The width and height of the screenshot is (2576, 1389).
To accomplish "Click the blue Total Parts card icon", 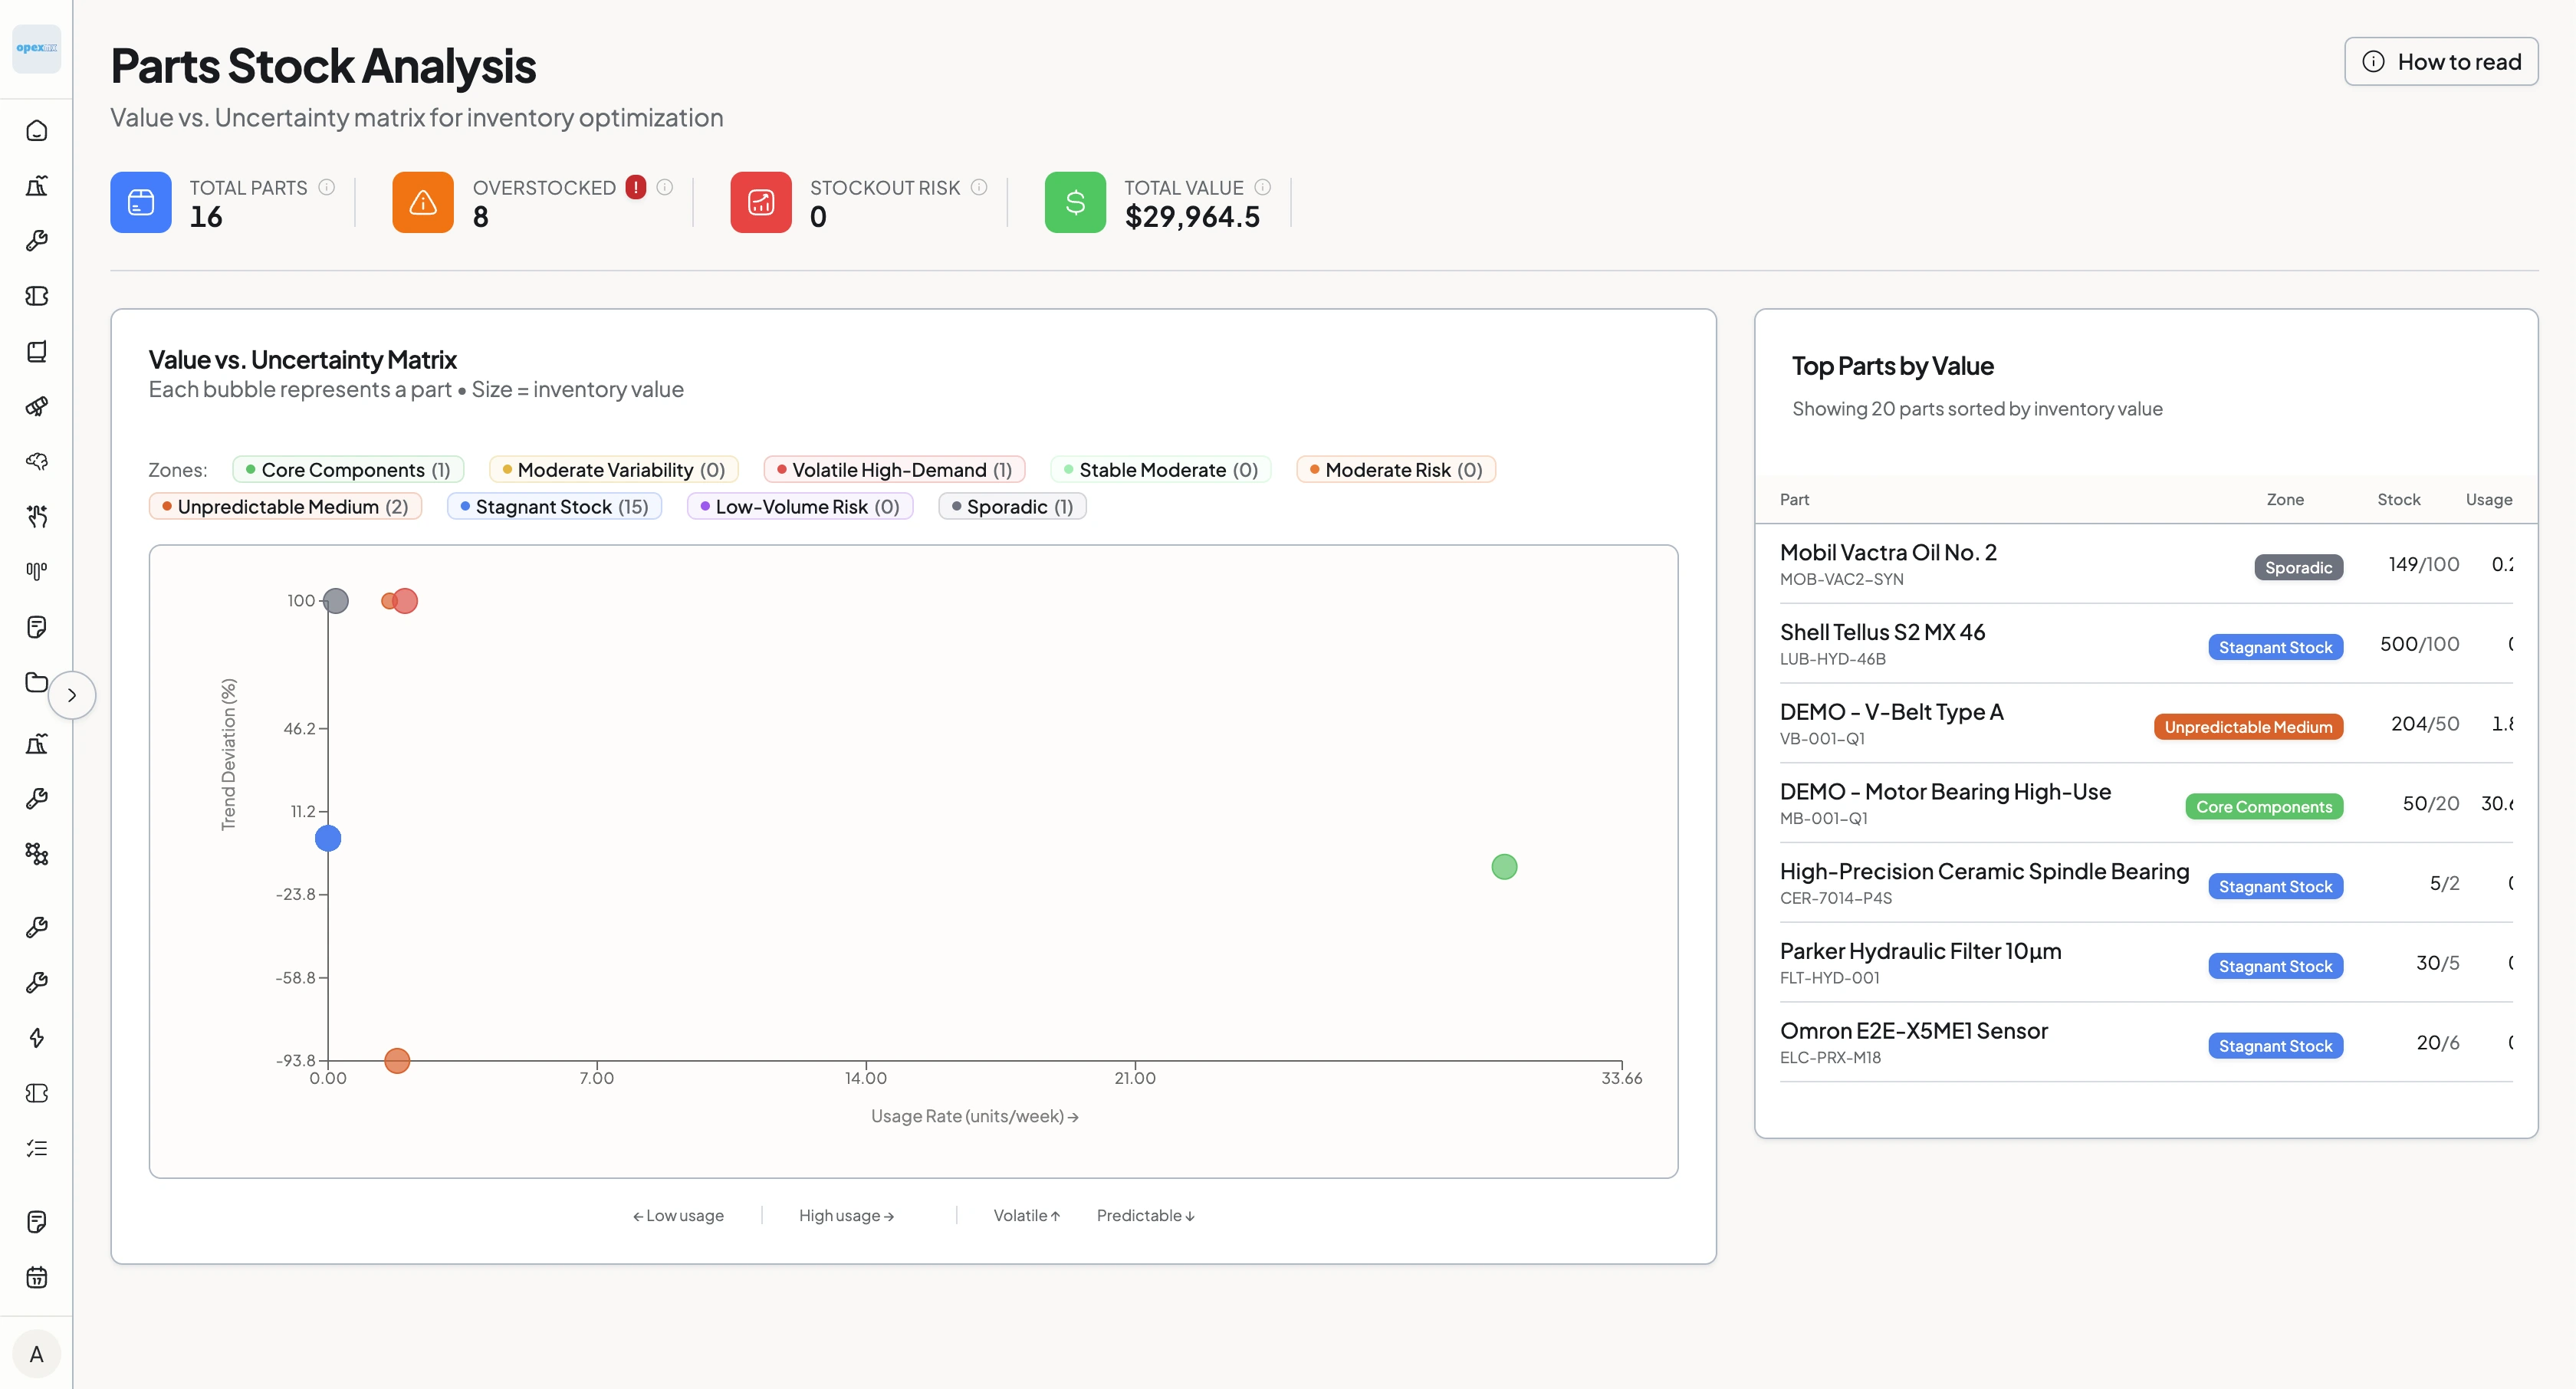I will point(141,202).
